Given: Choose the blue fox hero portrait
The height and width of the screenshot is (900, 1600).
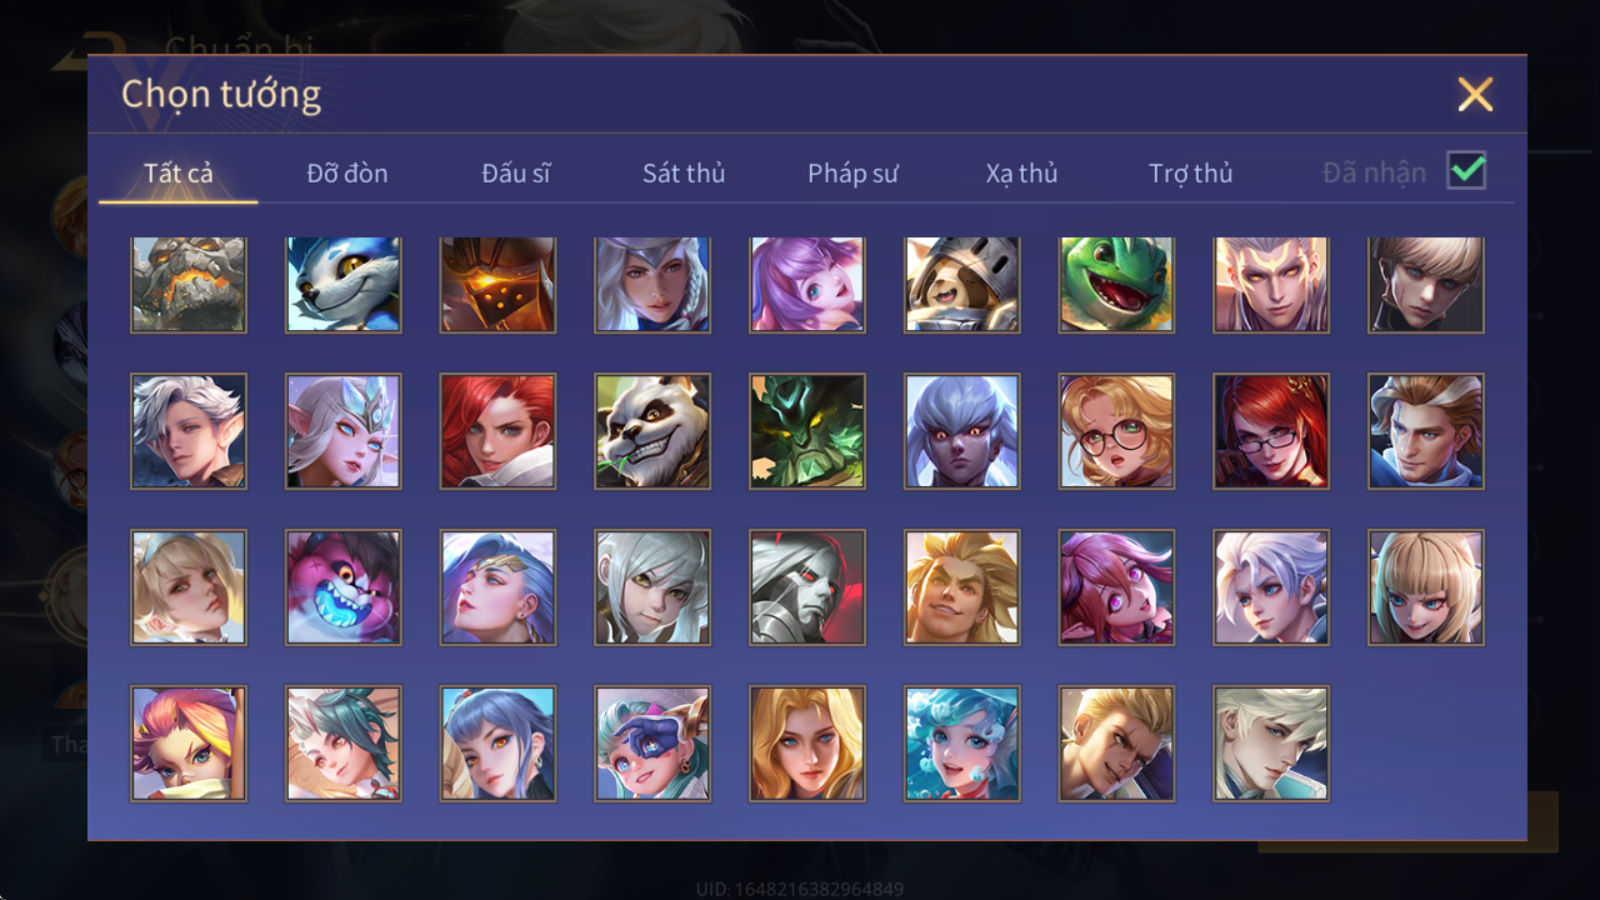Looking at the screenshot, I should (343, 285).
